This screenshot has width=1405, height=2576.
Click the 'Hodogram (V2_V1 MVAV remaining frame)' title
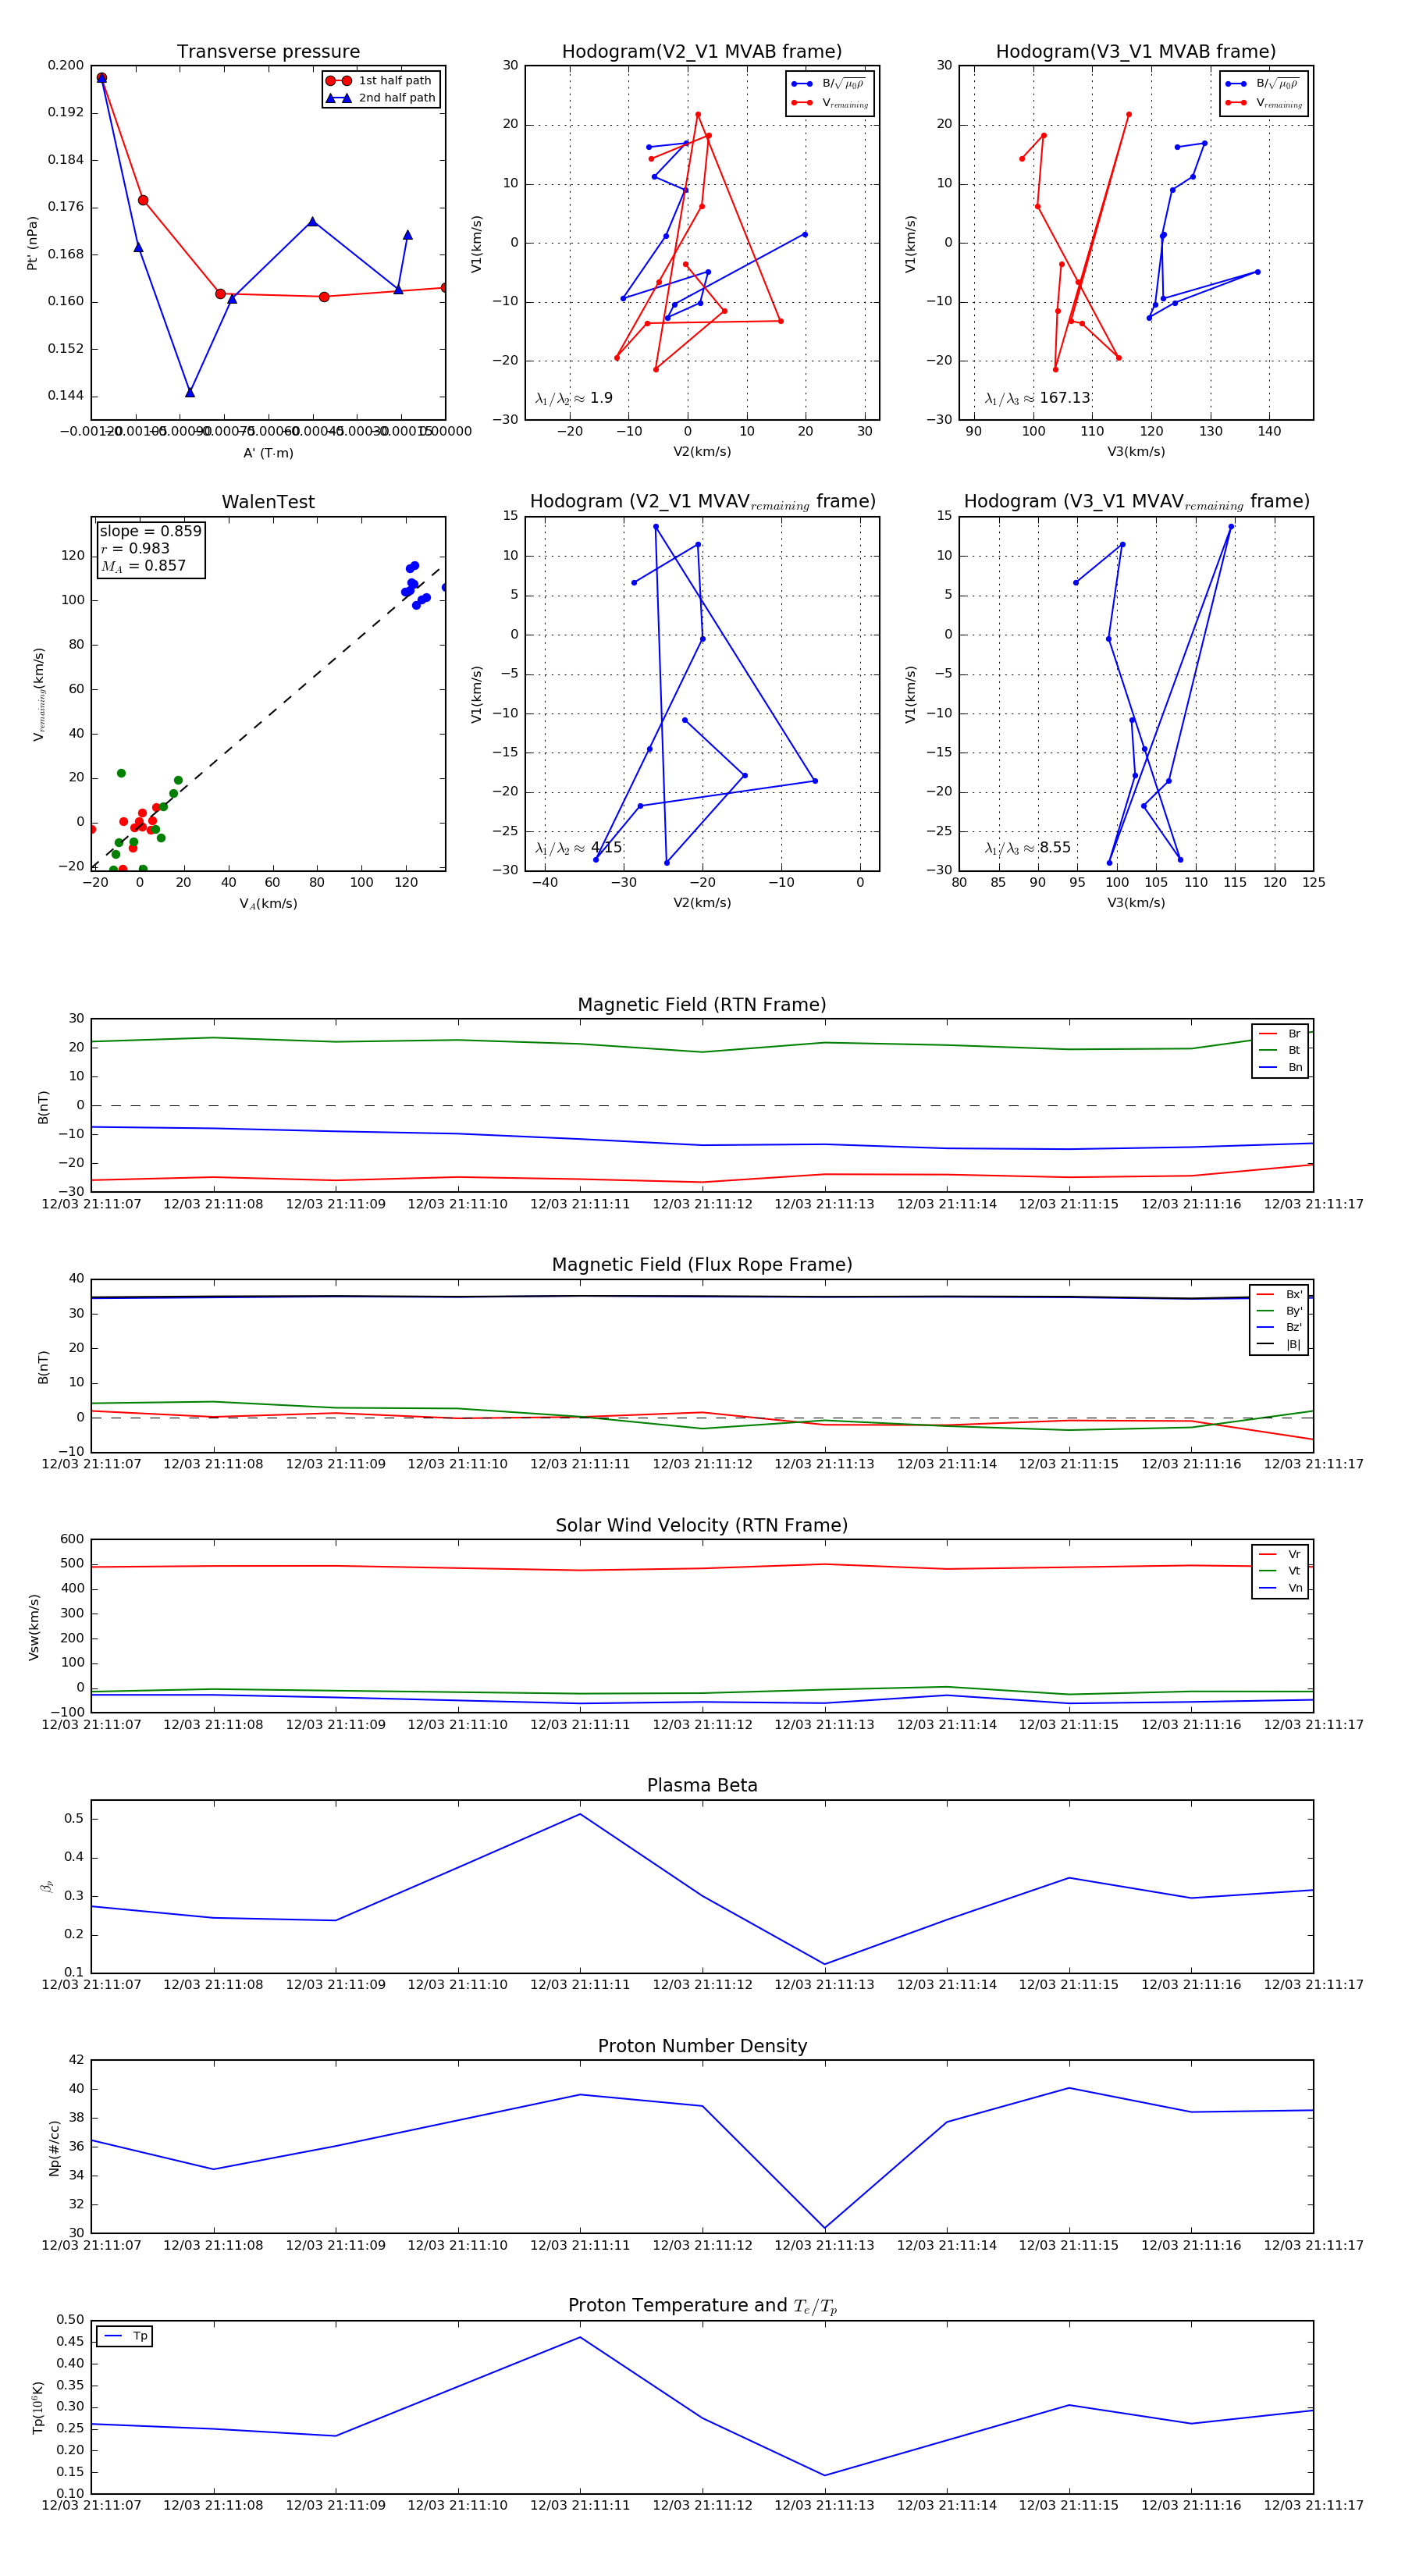pos(702,502)
